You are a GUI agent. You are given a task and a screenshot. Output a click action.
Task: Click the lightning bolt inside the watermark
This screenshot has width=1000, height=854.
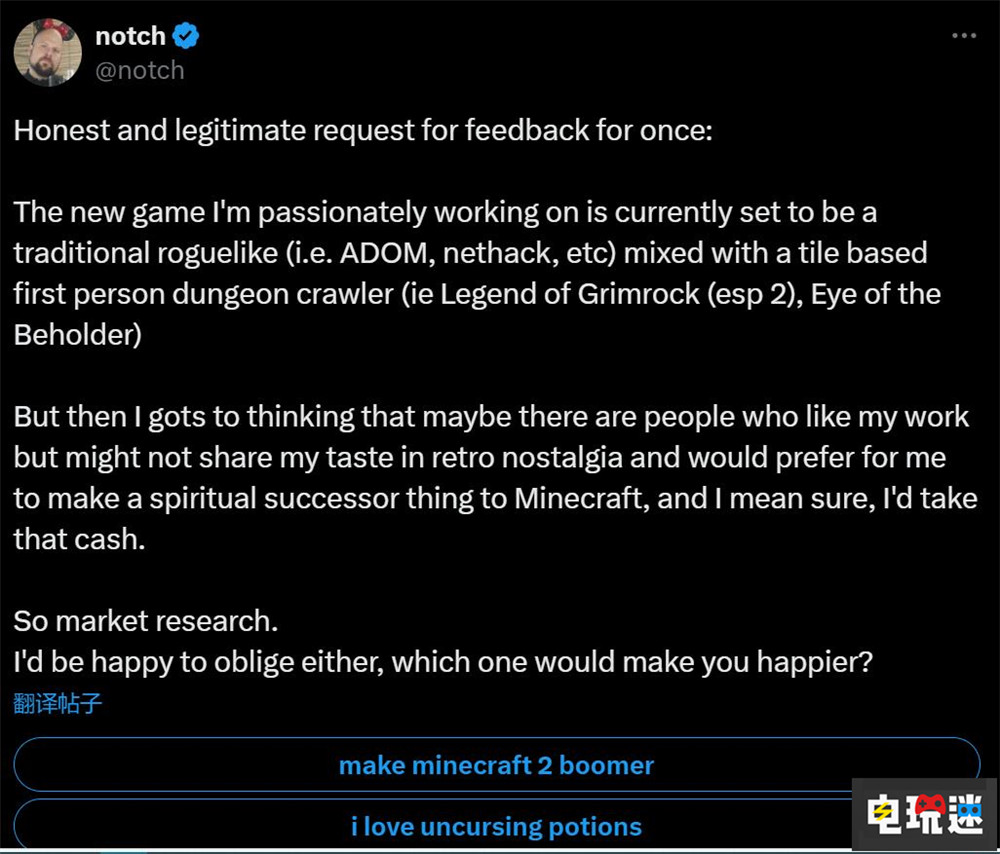[882, 813]
